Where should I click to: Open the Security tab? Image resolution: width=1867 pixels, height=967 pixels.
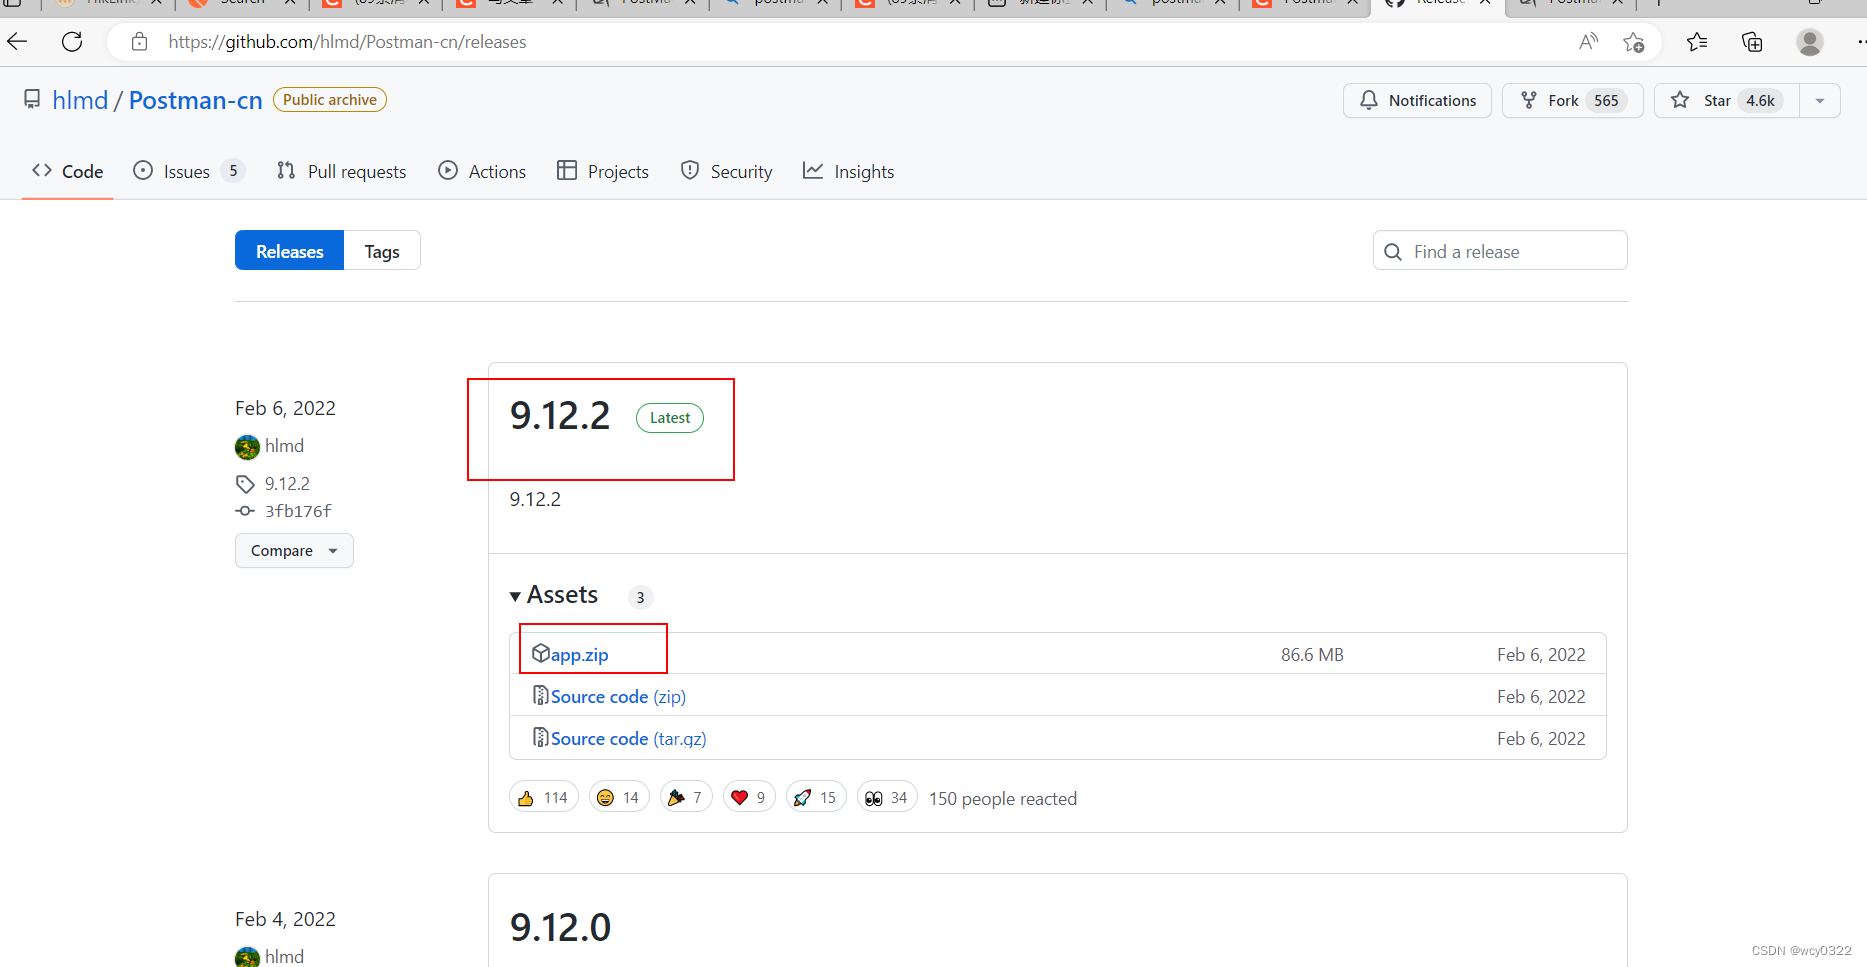click(726, 171)
